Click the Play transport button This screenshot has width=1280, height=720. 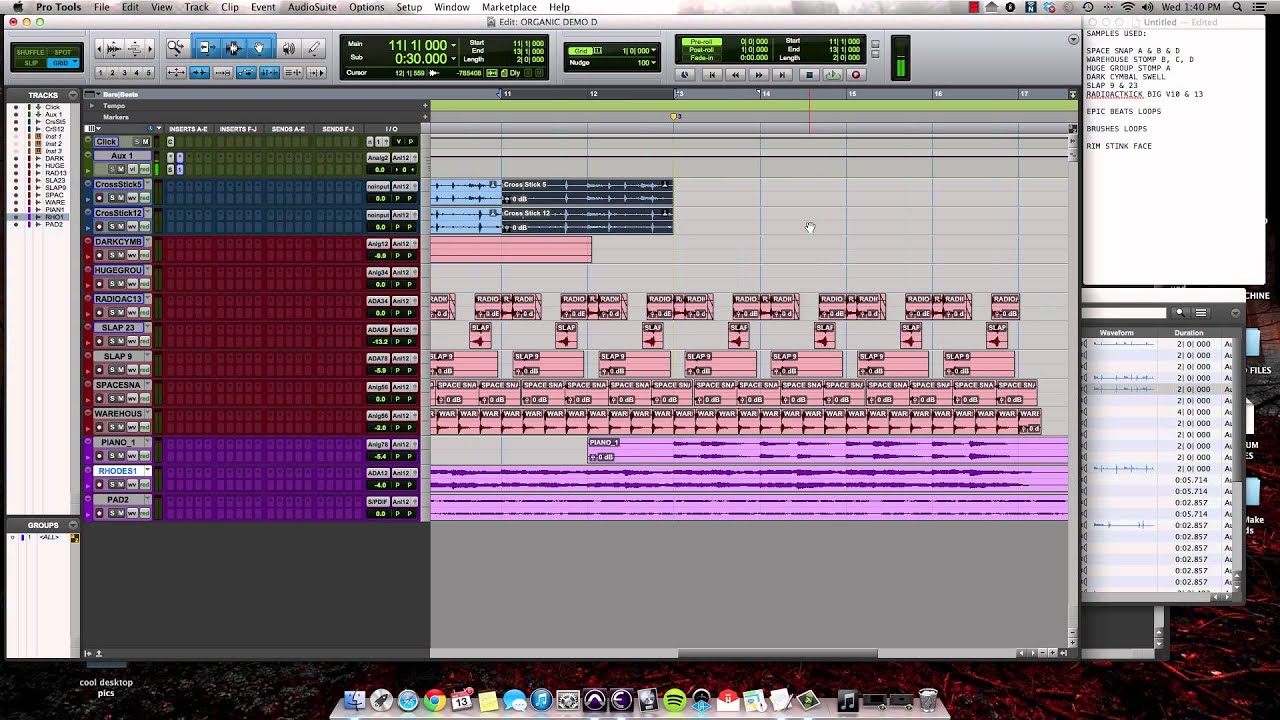point(832,75)
